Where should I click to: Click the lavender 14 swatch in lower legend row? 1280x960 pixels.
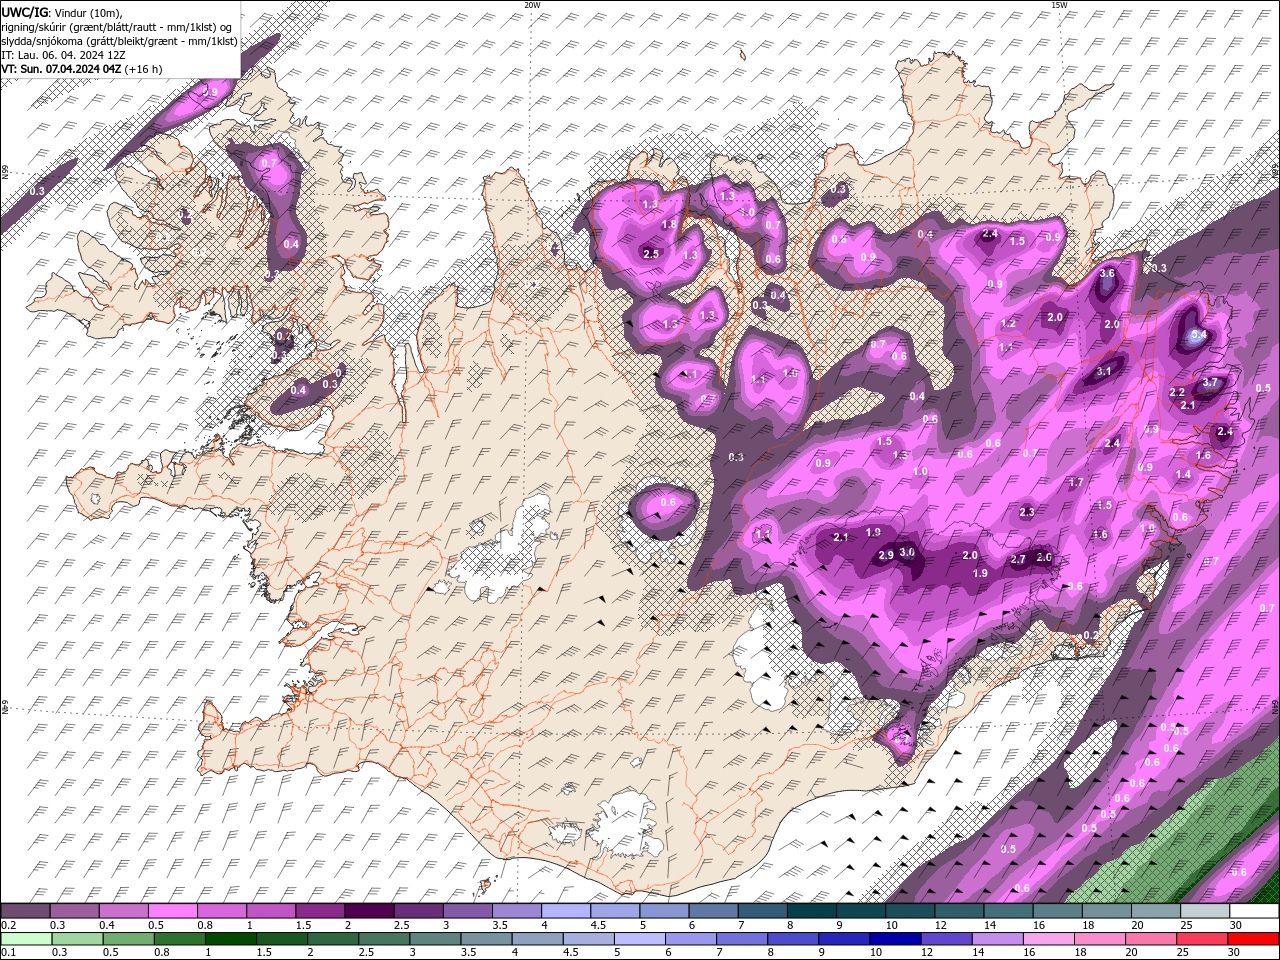(997, 939)
